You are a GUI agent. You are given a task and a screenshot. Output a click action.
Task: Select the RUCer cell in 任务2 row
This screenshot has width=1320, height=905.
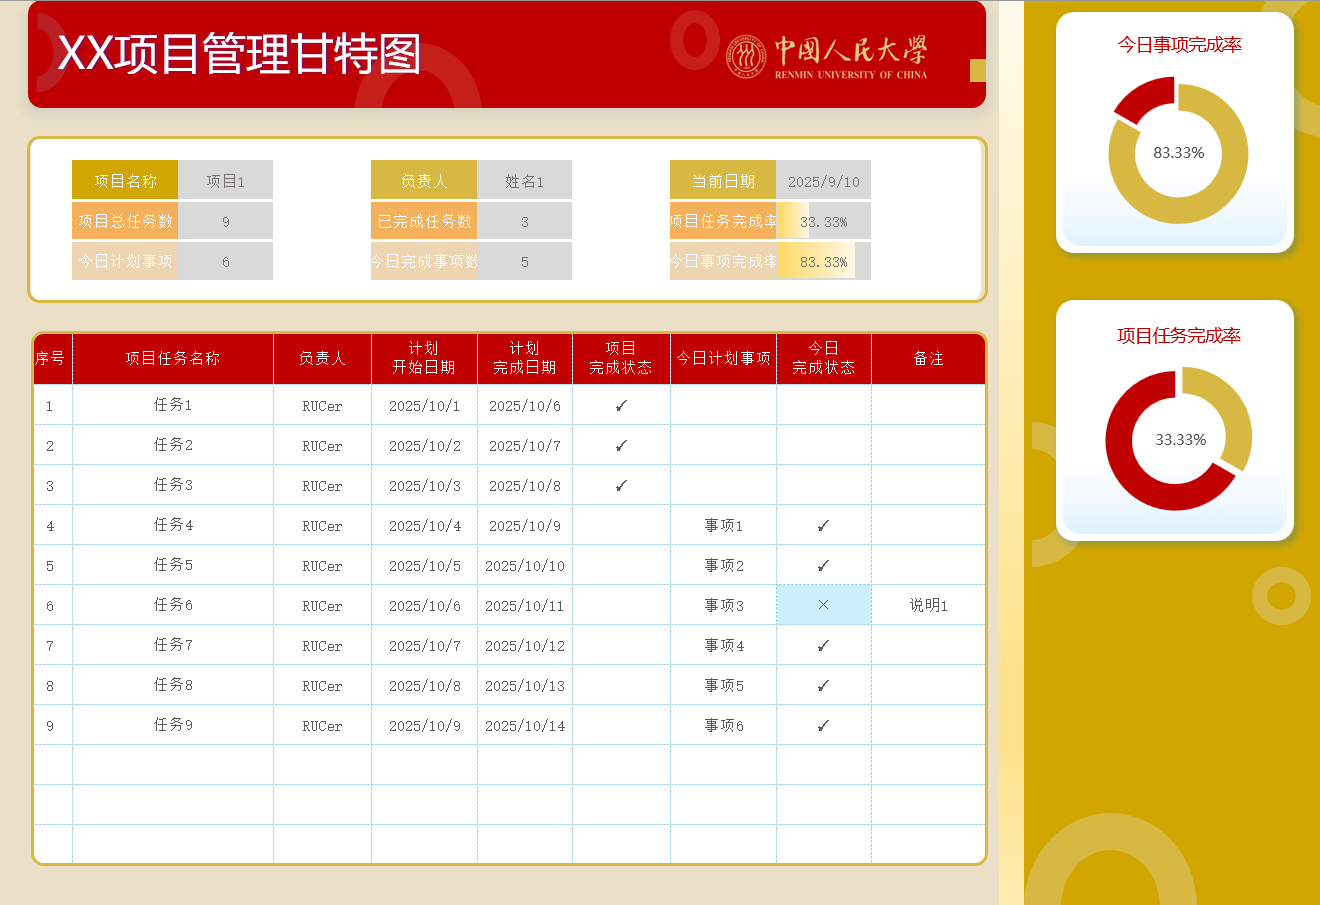coord(322,445)
